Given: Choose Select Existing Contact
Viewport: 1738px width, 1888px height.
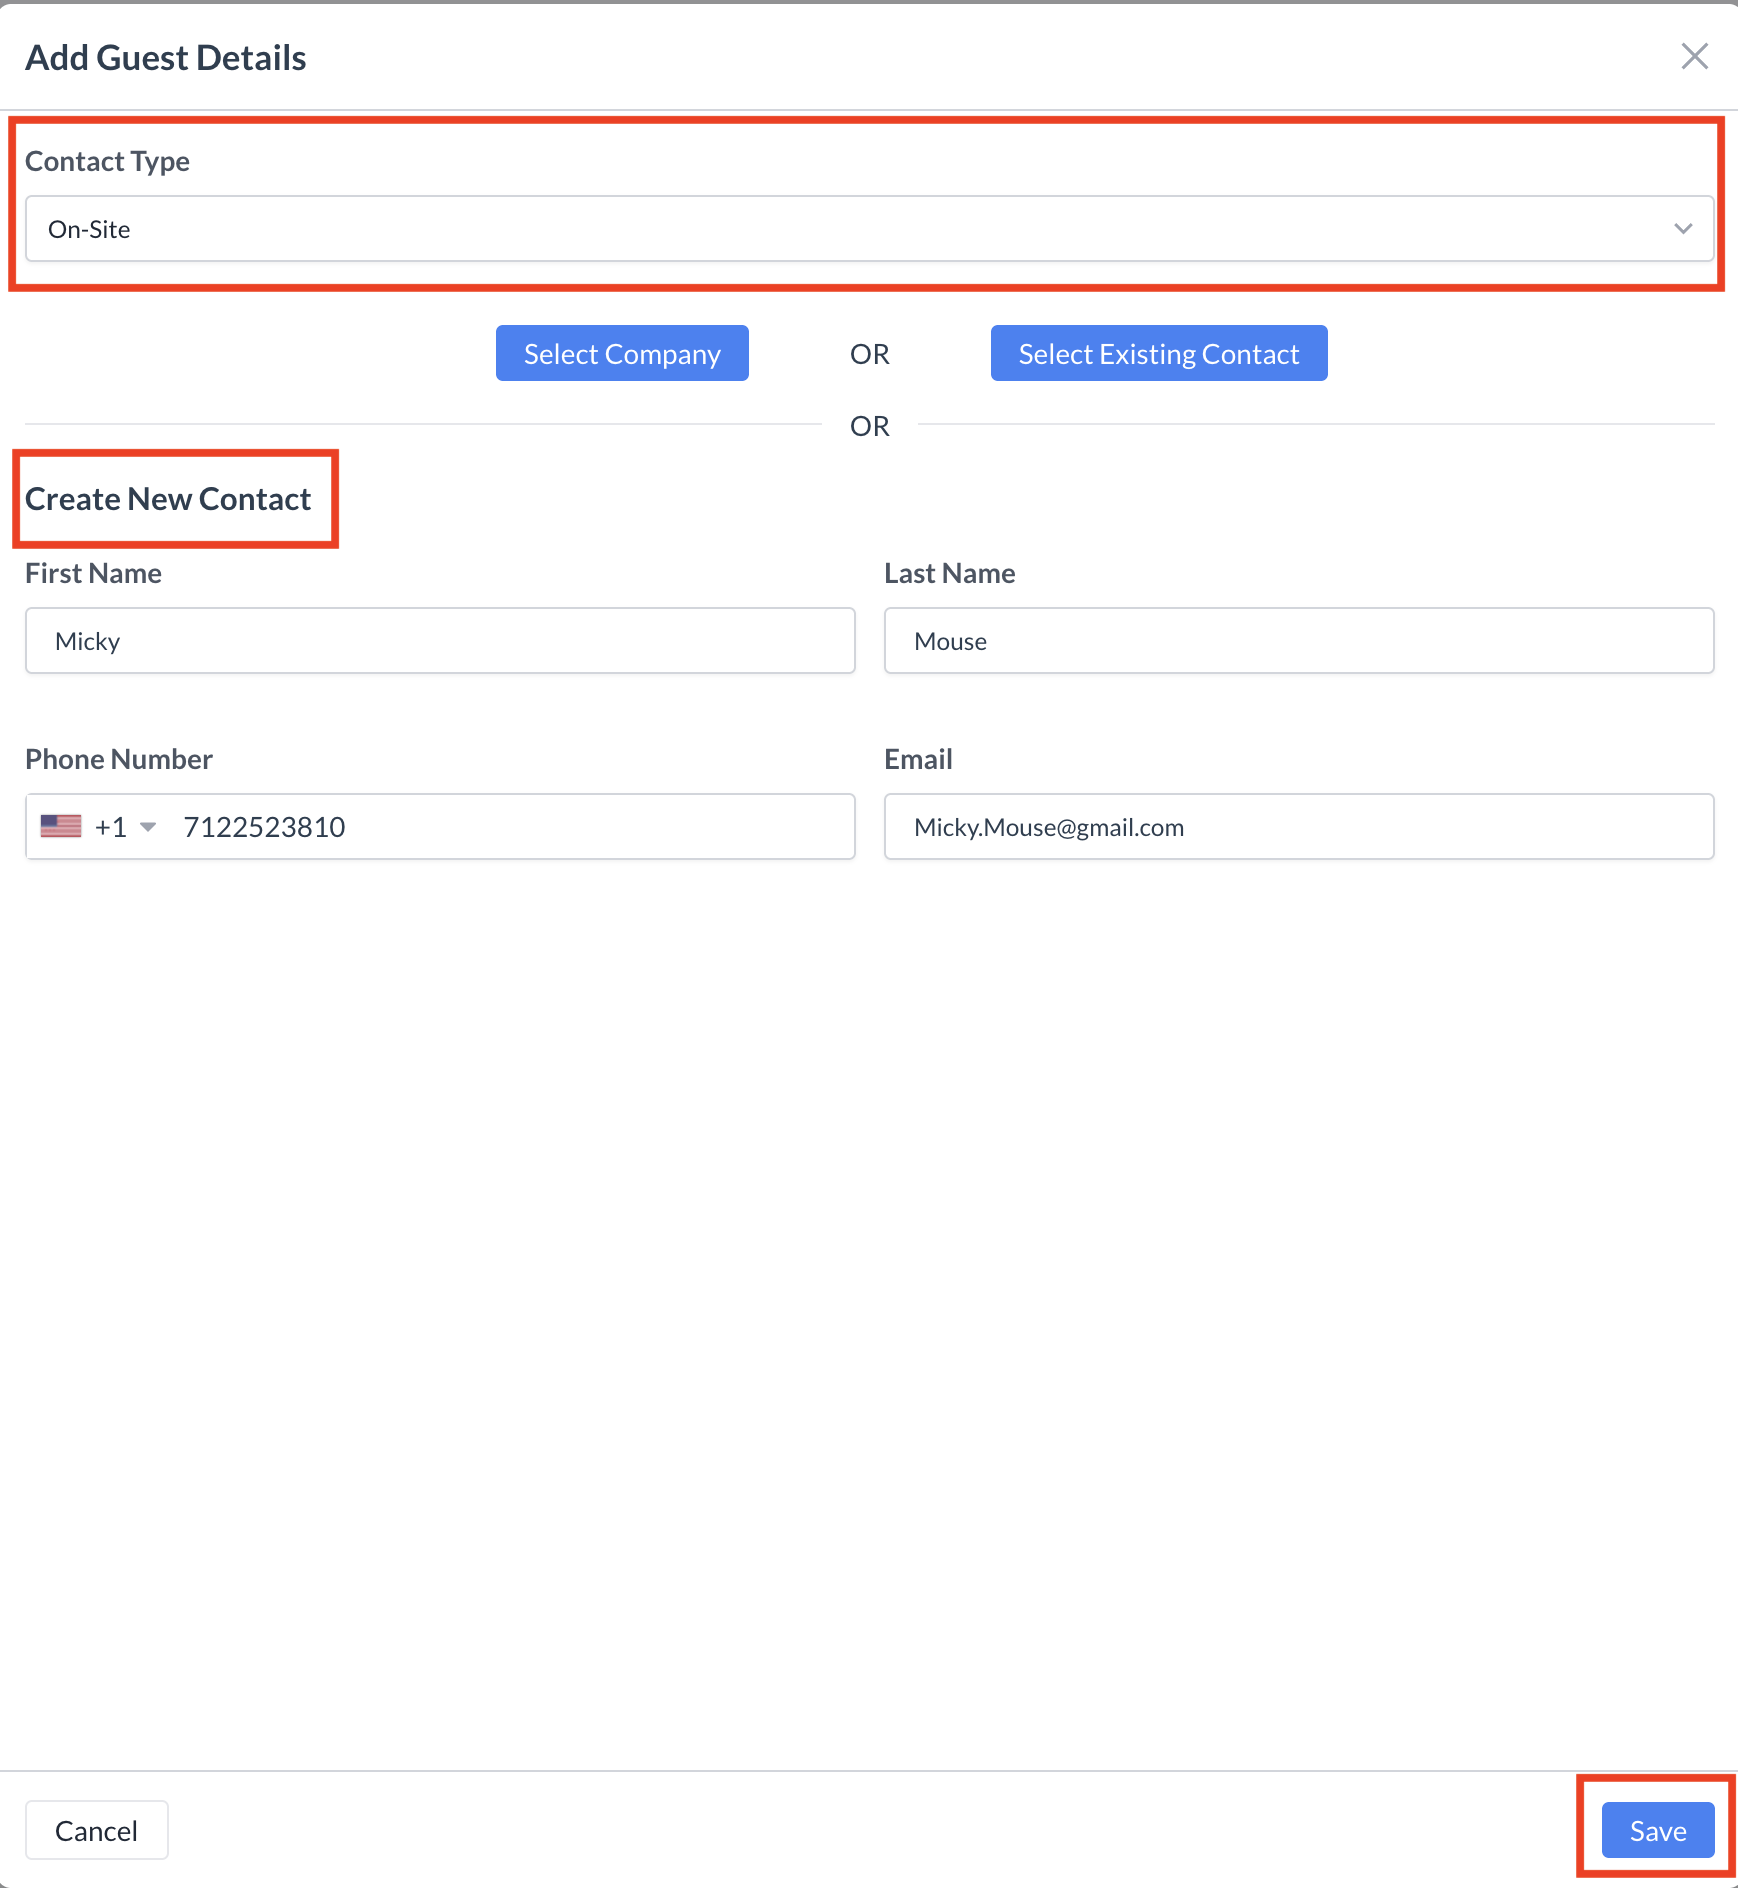Looking at the screenshot, I should coord(1158,353).
